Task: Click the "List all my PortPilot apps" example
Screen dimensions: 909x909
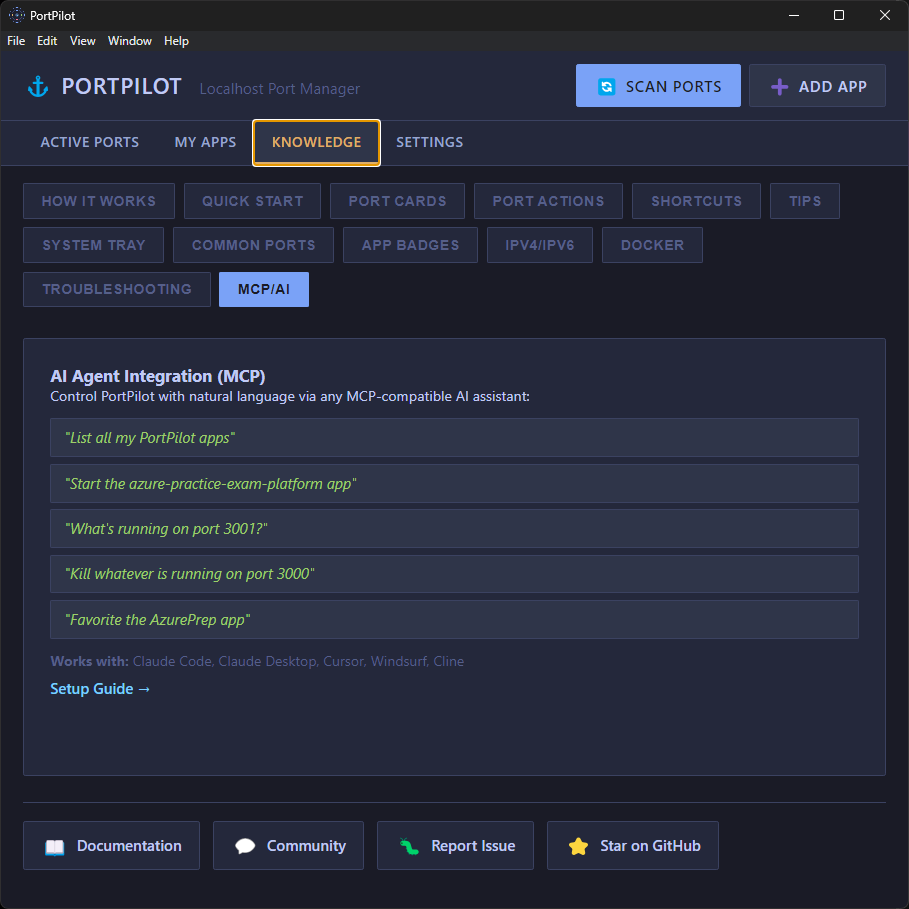Action: point(150,438)
